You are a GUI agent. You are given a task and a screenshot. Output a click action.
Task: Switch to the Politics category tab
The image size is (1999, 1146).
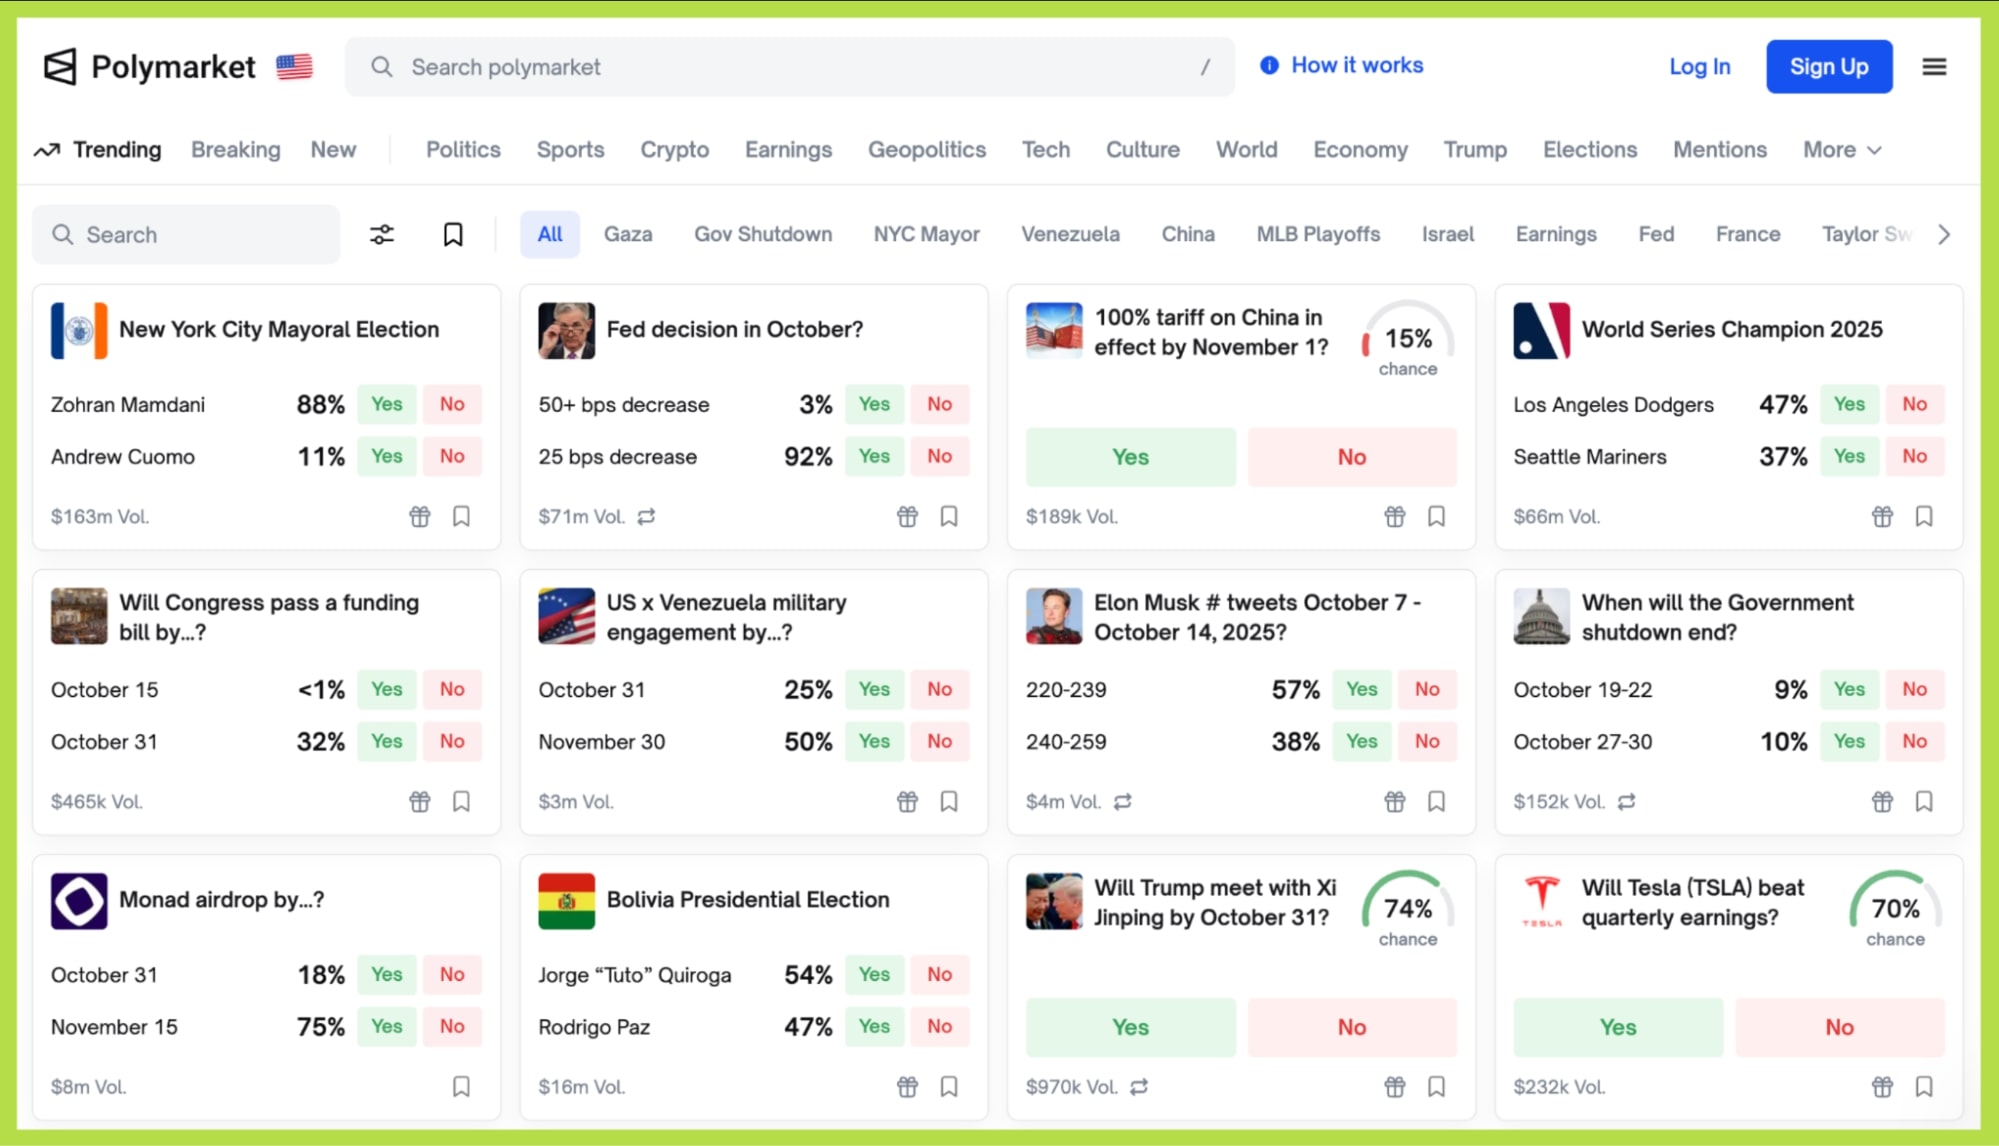point(463,150)
